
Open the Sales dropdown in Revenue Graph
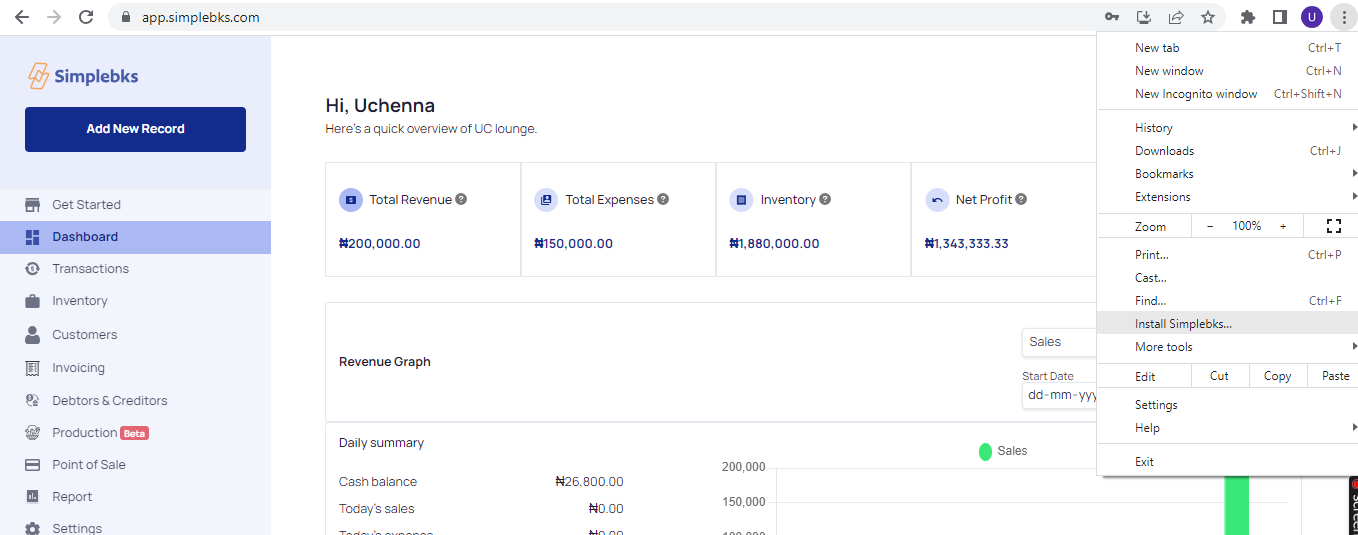pos(1060,342)
